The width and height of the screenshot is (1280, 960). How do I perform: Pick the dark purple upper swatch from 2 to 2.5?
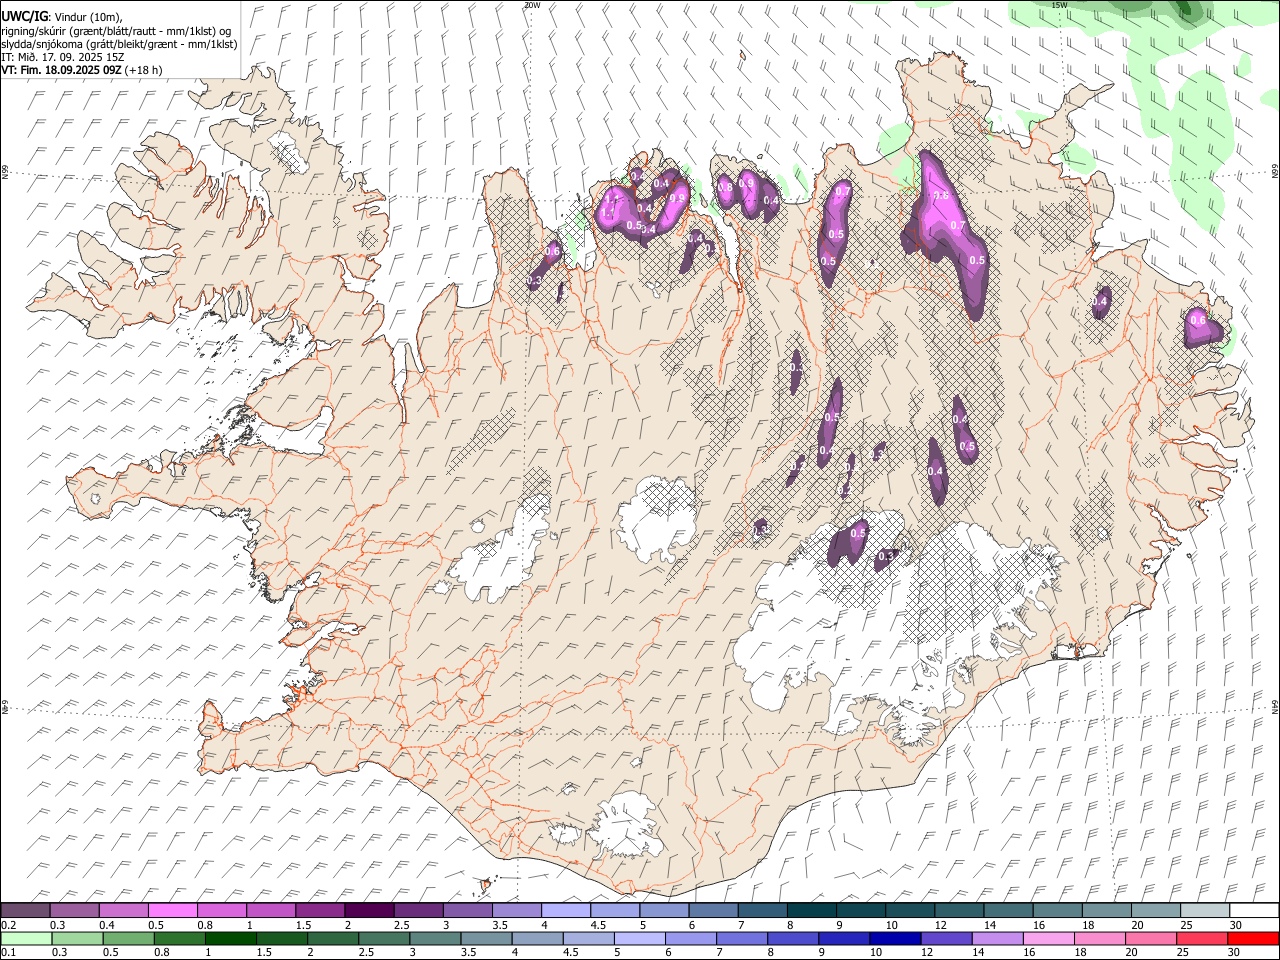pos(369,911)
